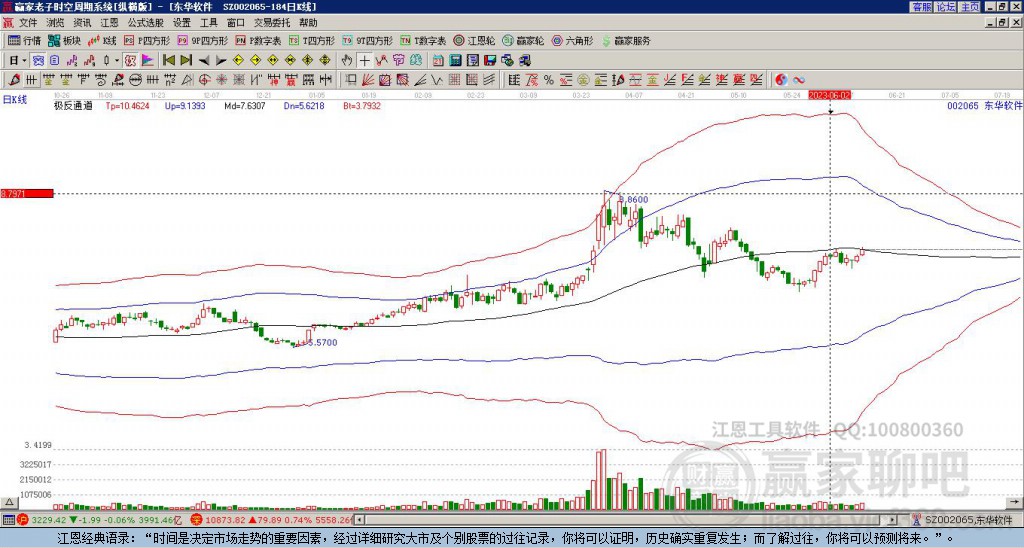This screenshot has width=1024, height=548.
Task: Click the highlighted 2023-06-02 date marker
Action: pos(829,95)
